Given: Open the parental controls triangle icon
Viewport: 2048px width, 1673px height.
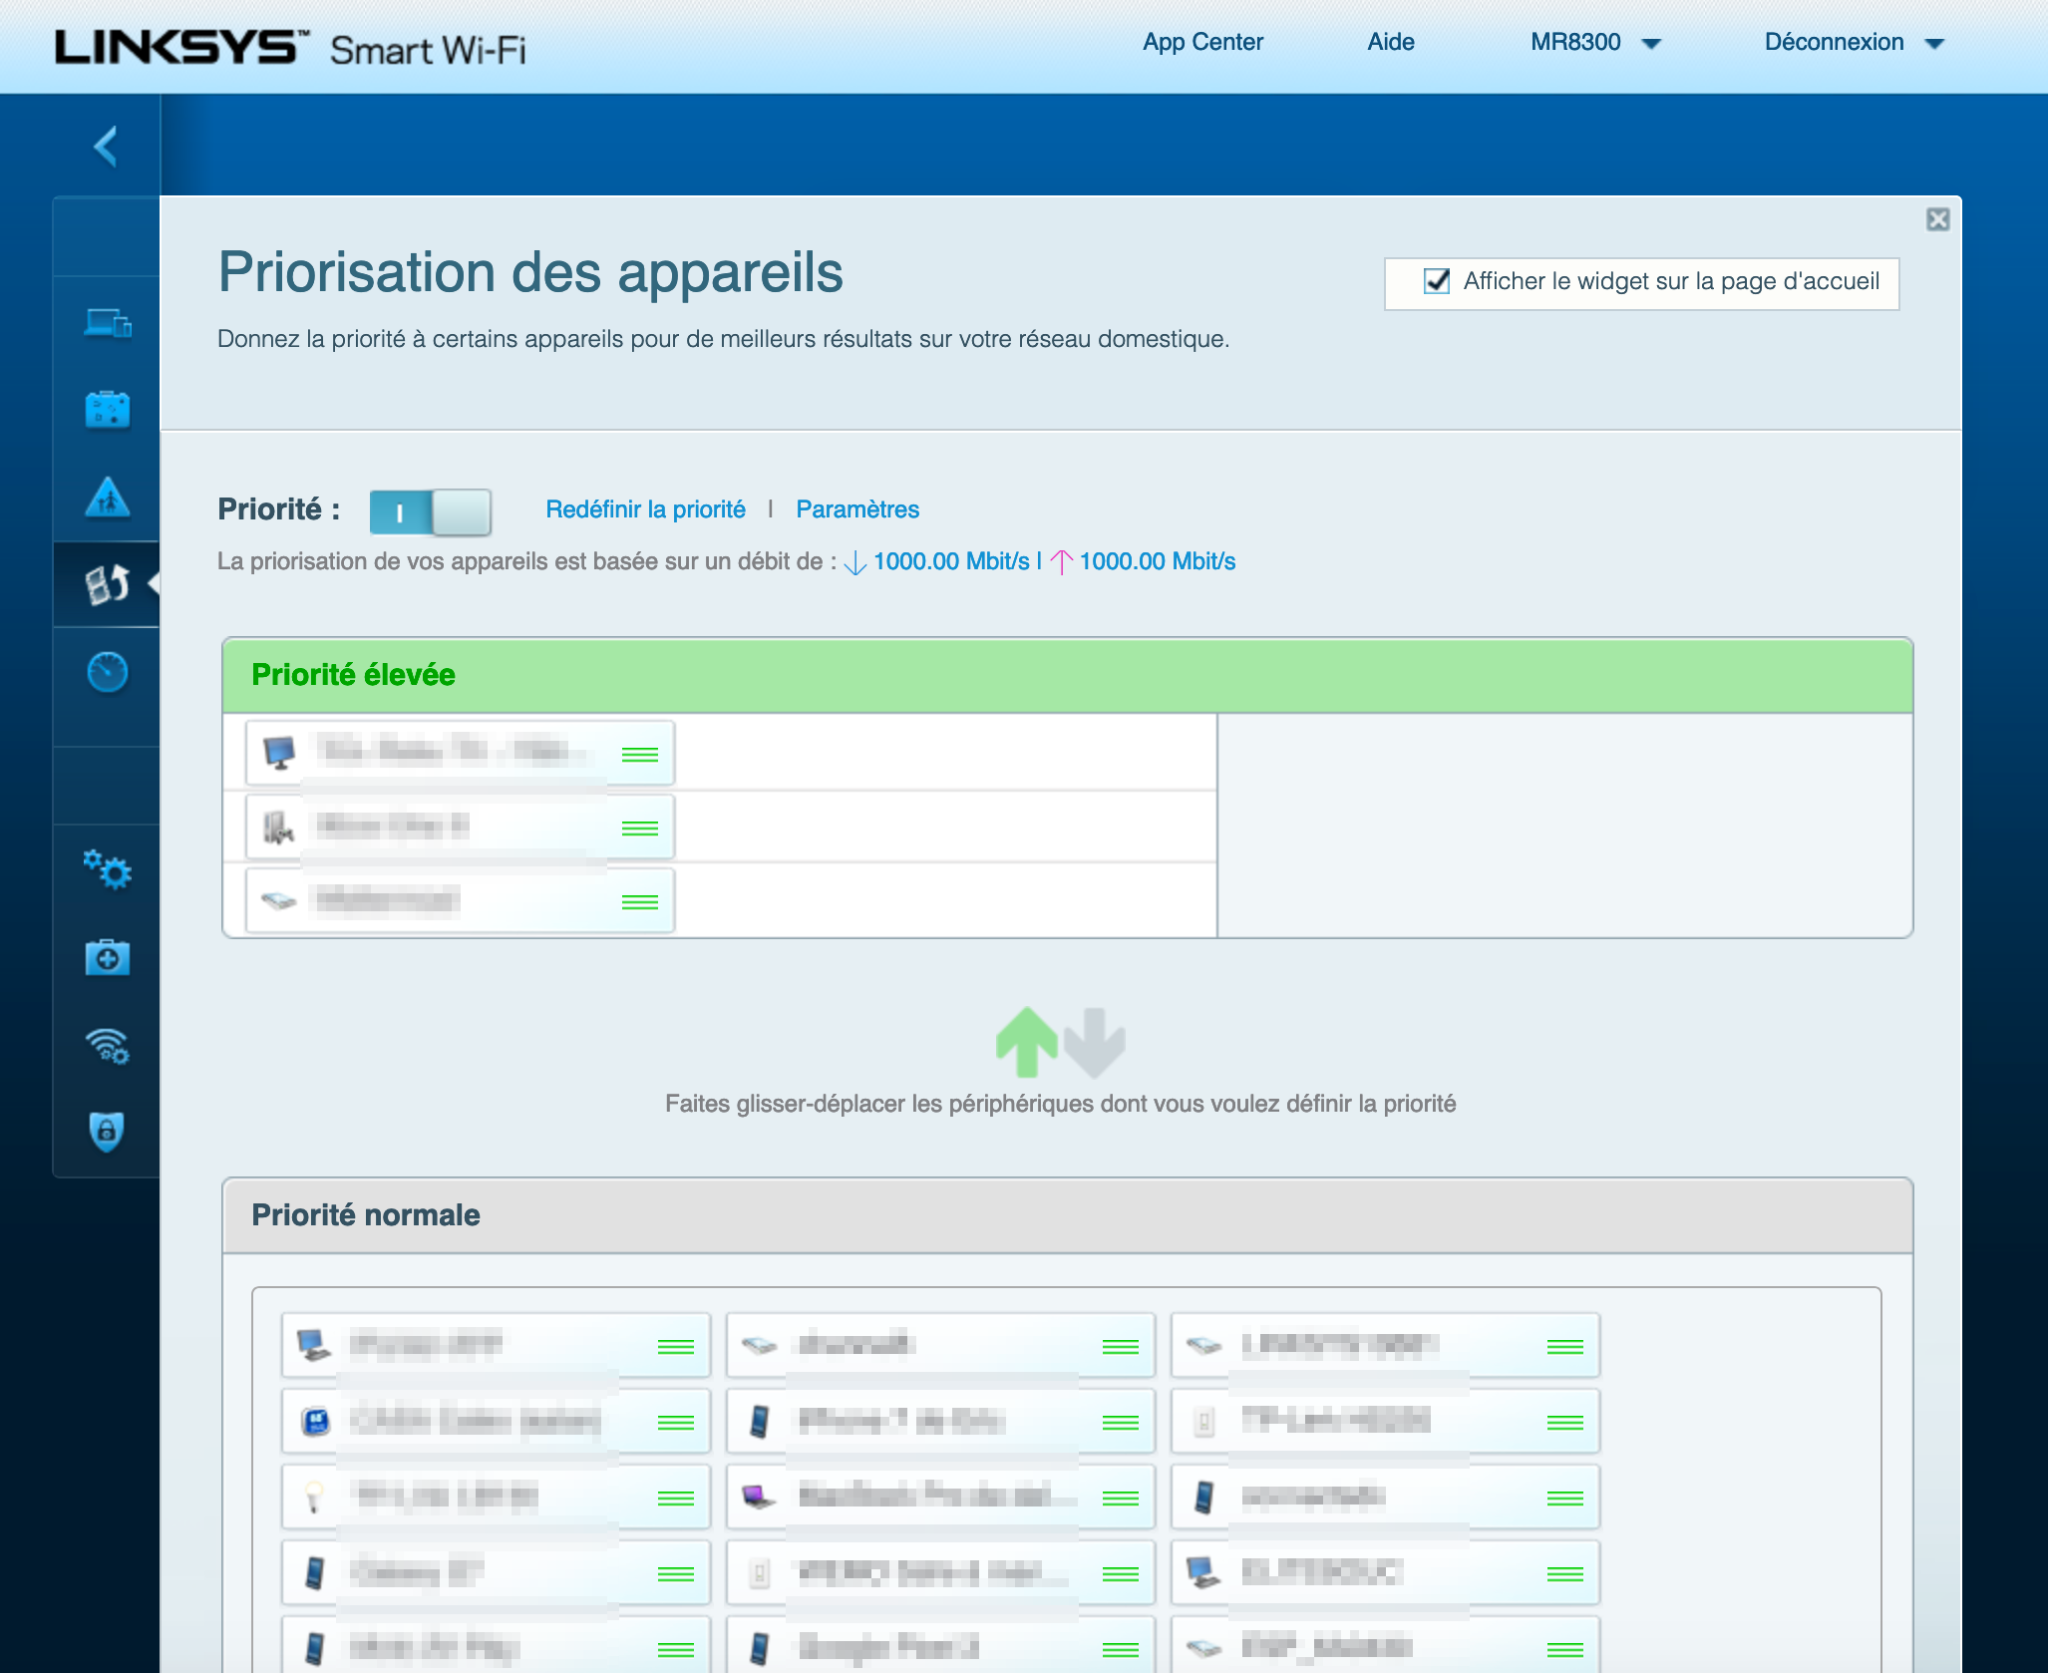Looking at the screenshot, I should click(107, 496).
